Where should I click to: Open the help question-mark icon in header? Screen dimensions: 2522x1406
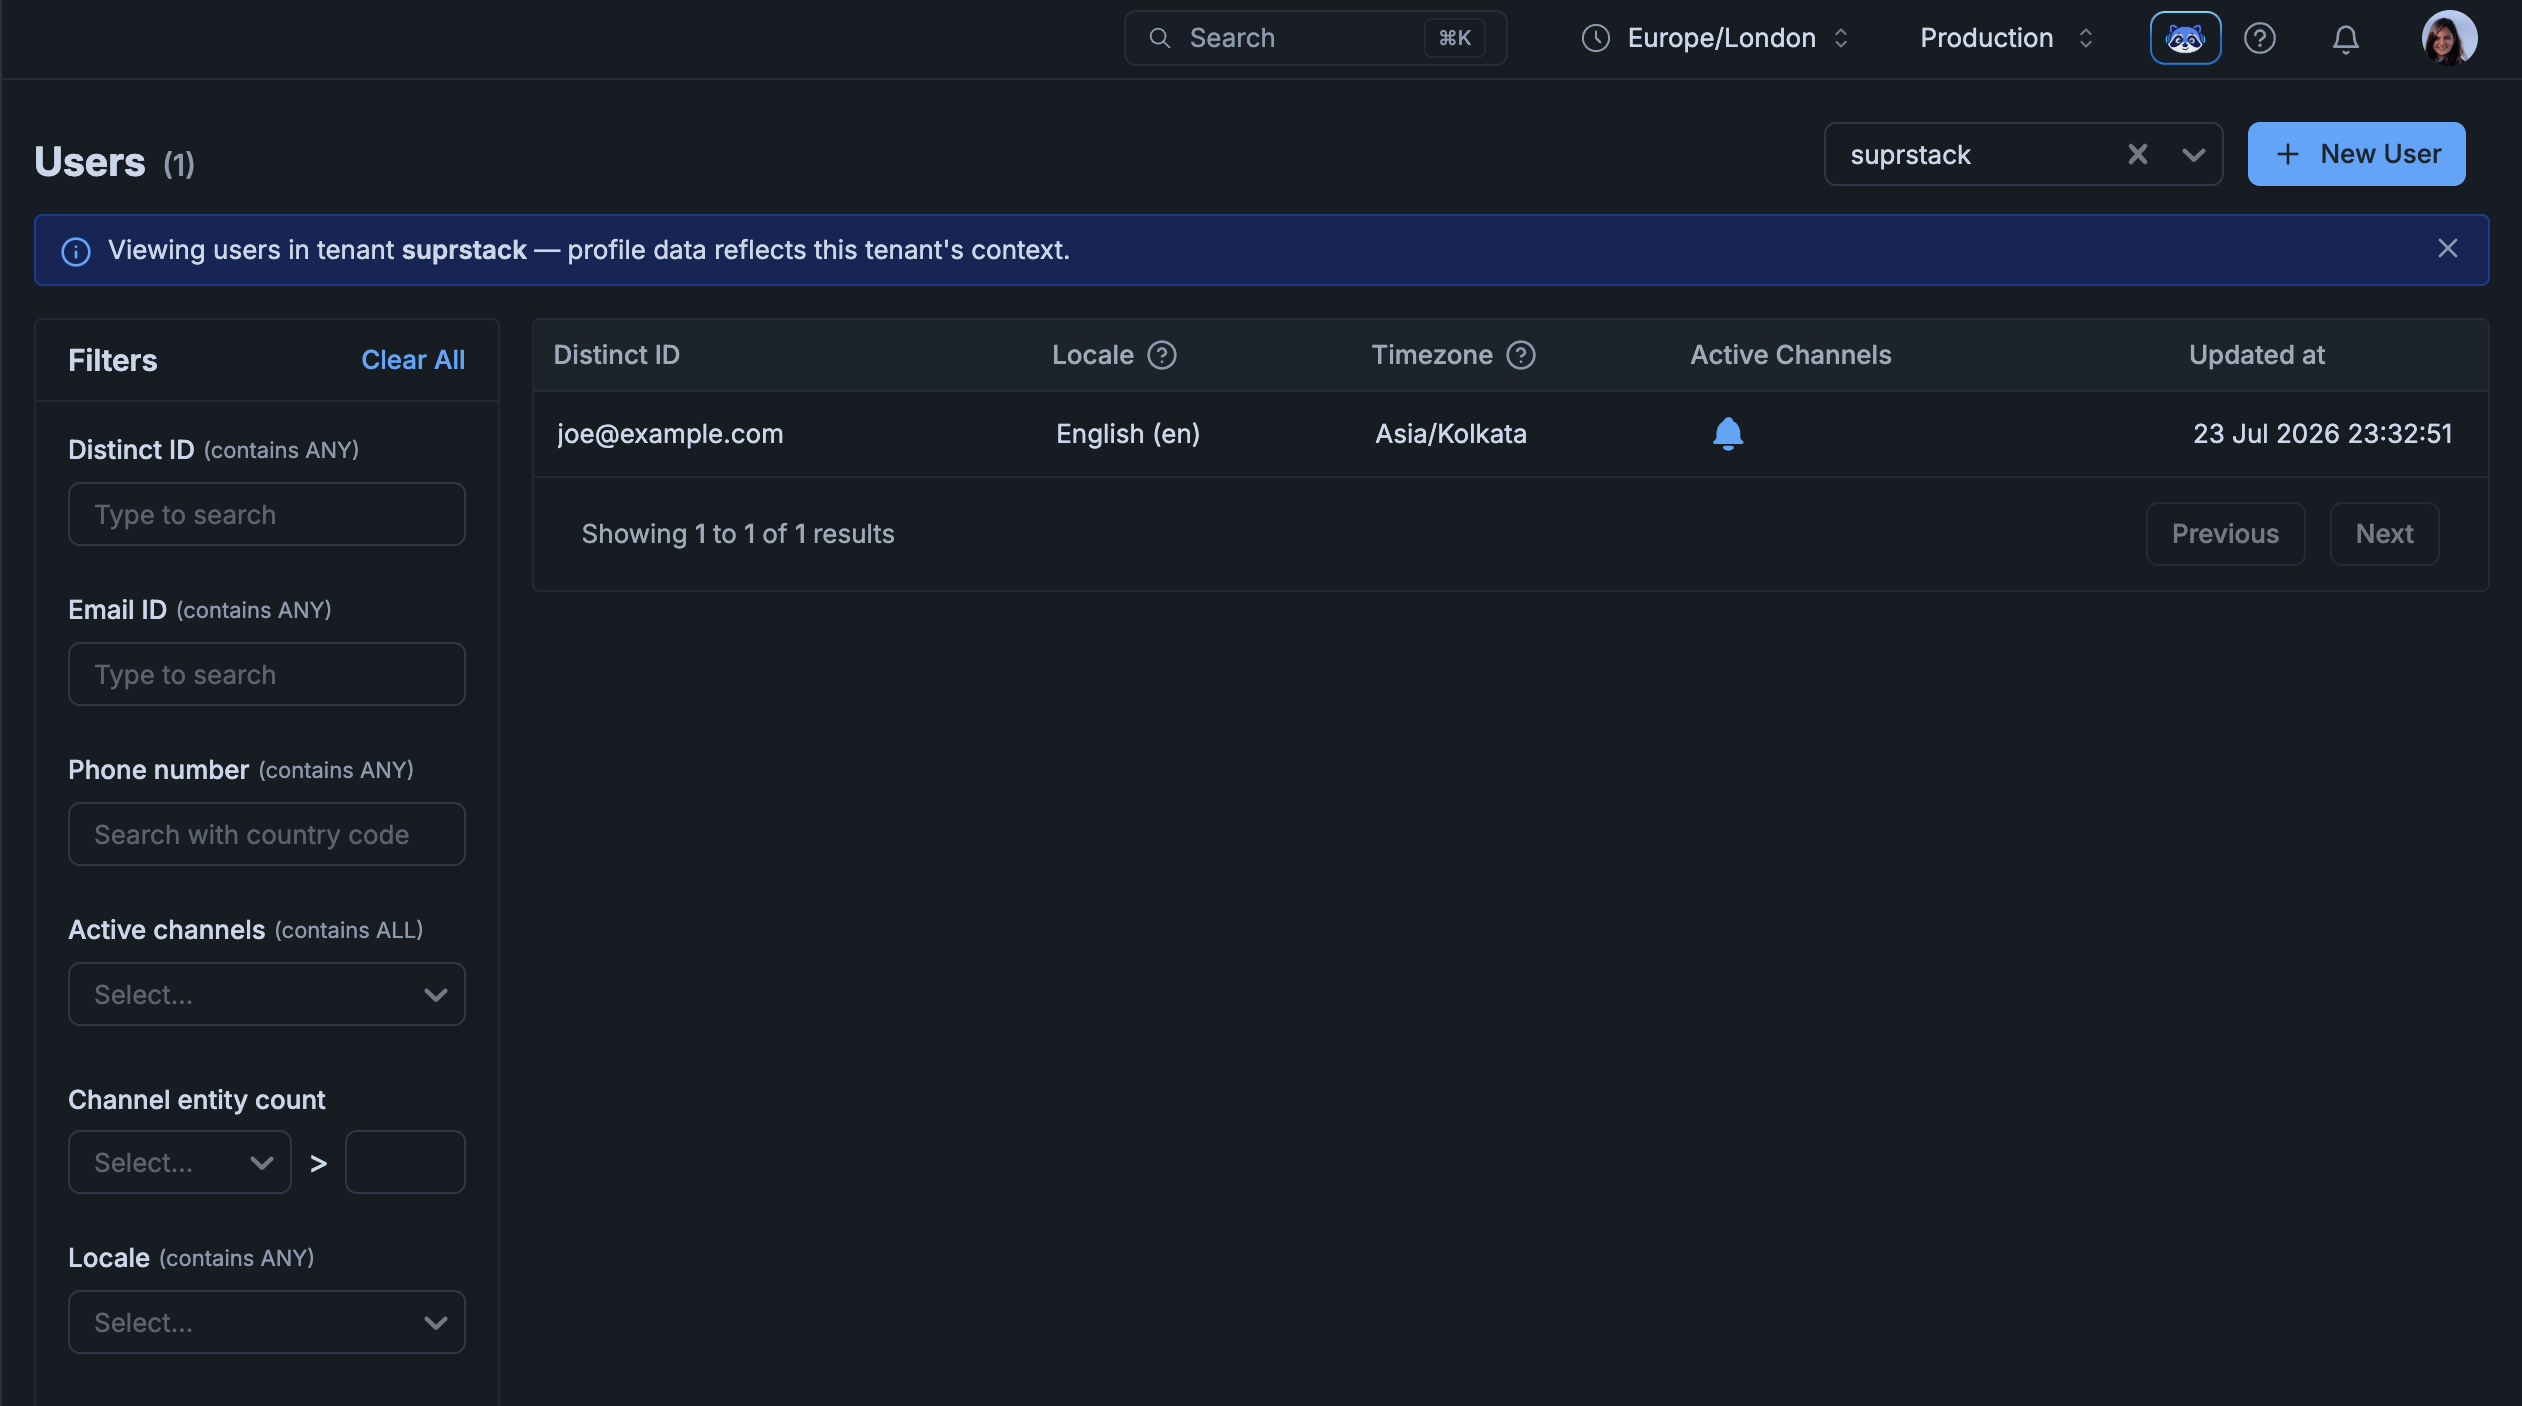pos(2260,38)
